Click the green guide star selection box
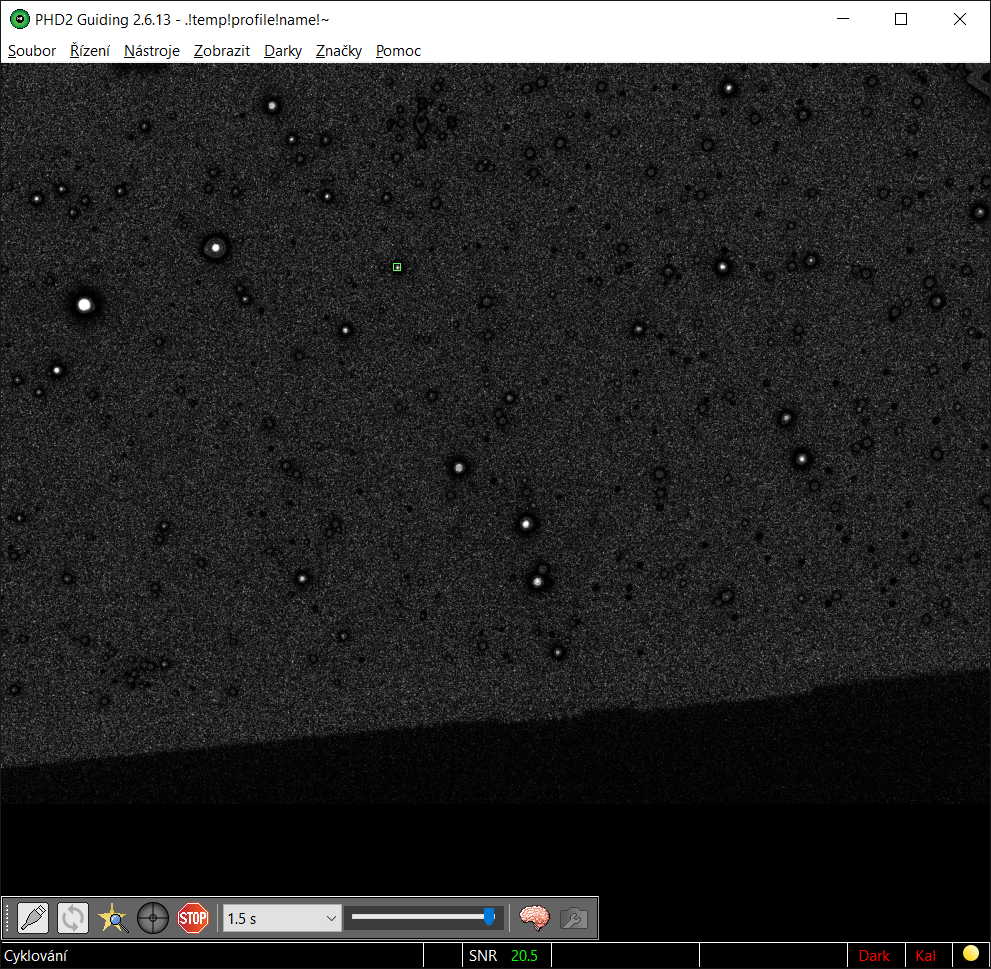Image resolution: width=991 pixels, height=969 pixels. point(397,267)
